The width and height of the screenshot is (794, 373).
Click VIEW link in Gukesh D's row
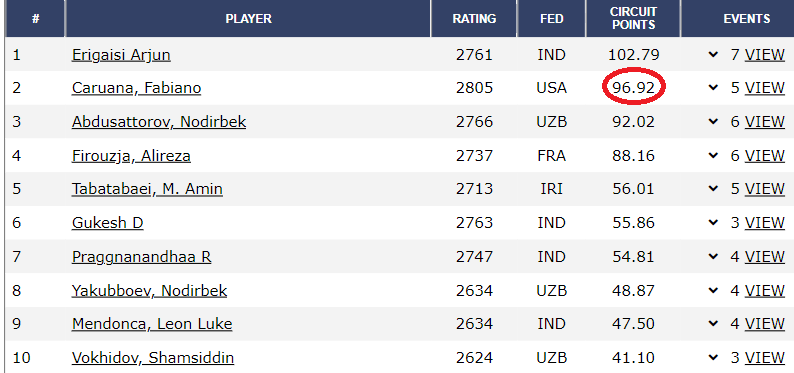coord(765,223)
